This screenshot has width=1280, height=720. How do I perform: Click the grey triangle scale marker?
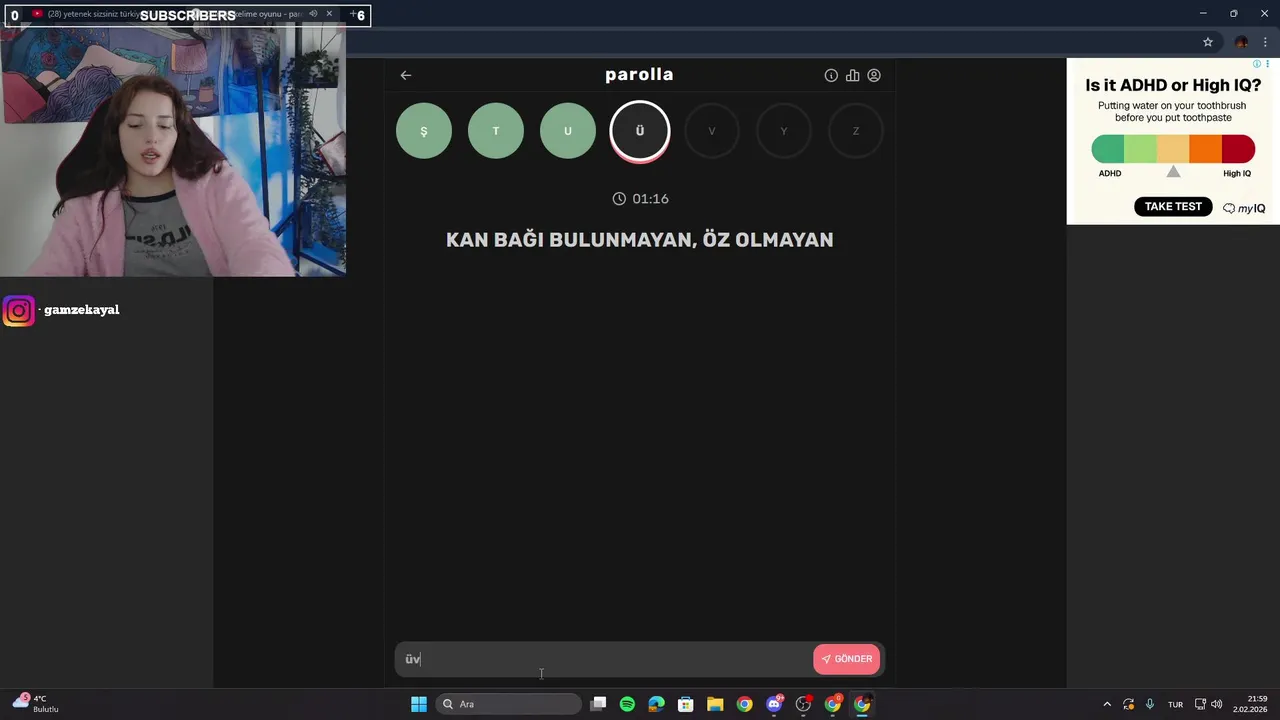[1173, 172]
